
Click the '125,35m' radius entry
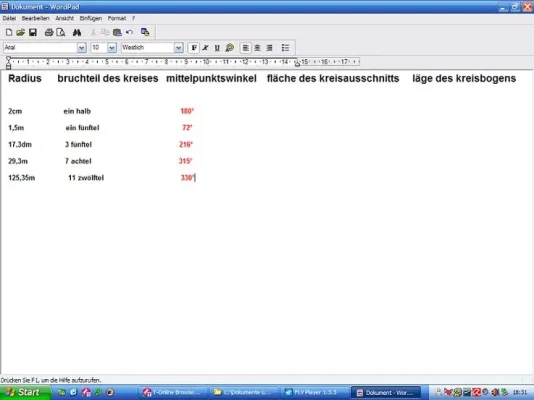pyautogui.click(x=21, y=178)
